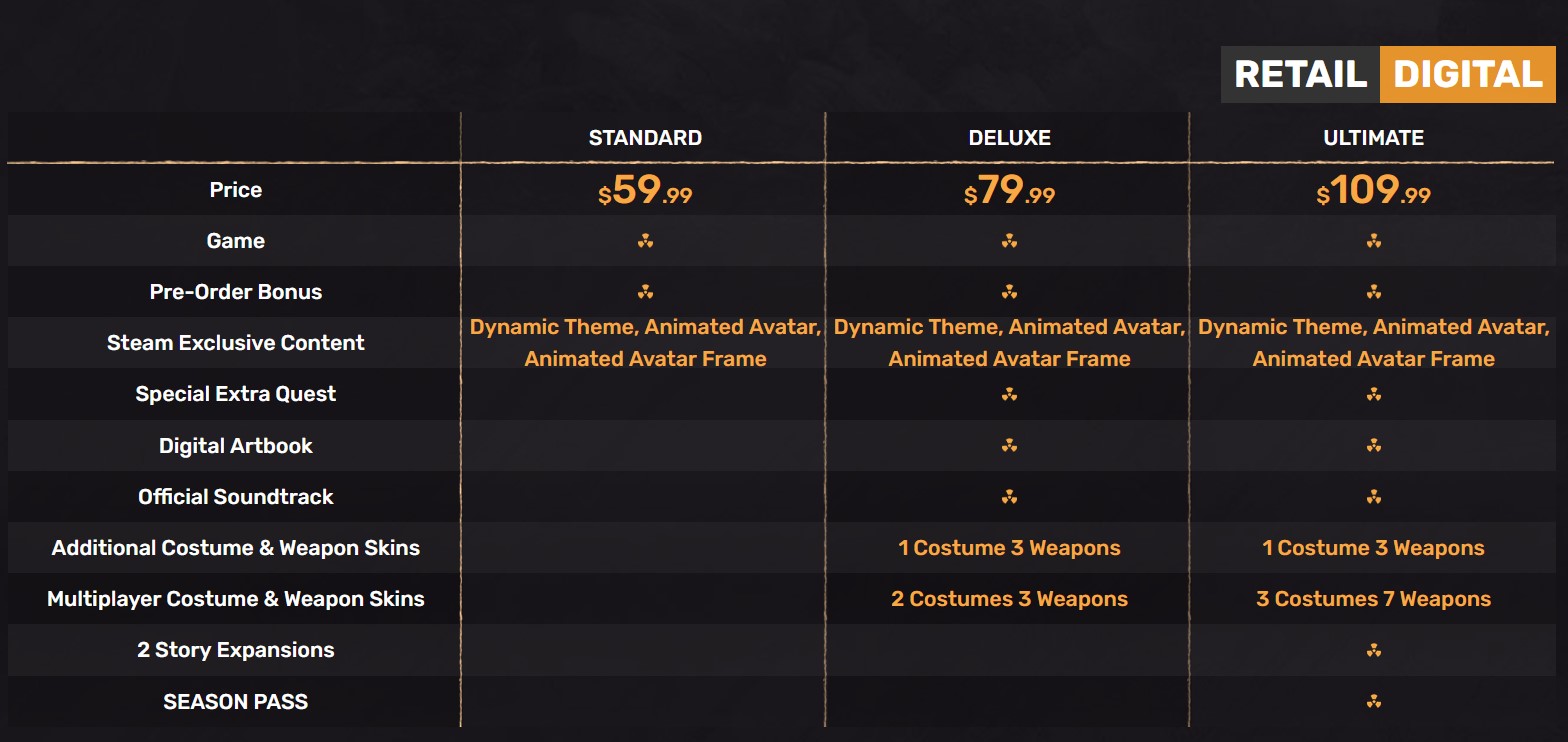
Task: Click the Deluxe Special Extra Quest icon
Action: pyautogui.click(x=1009, y=394)
